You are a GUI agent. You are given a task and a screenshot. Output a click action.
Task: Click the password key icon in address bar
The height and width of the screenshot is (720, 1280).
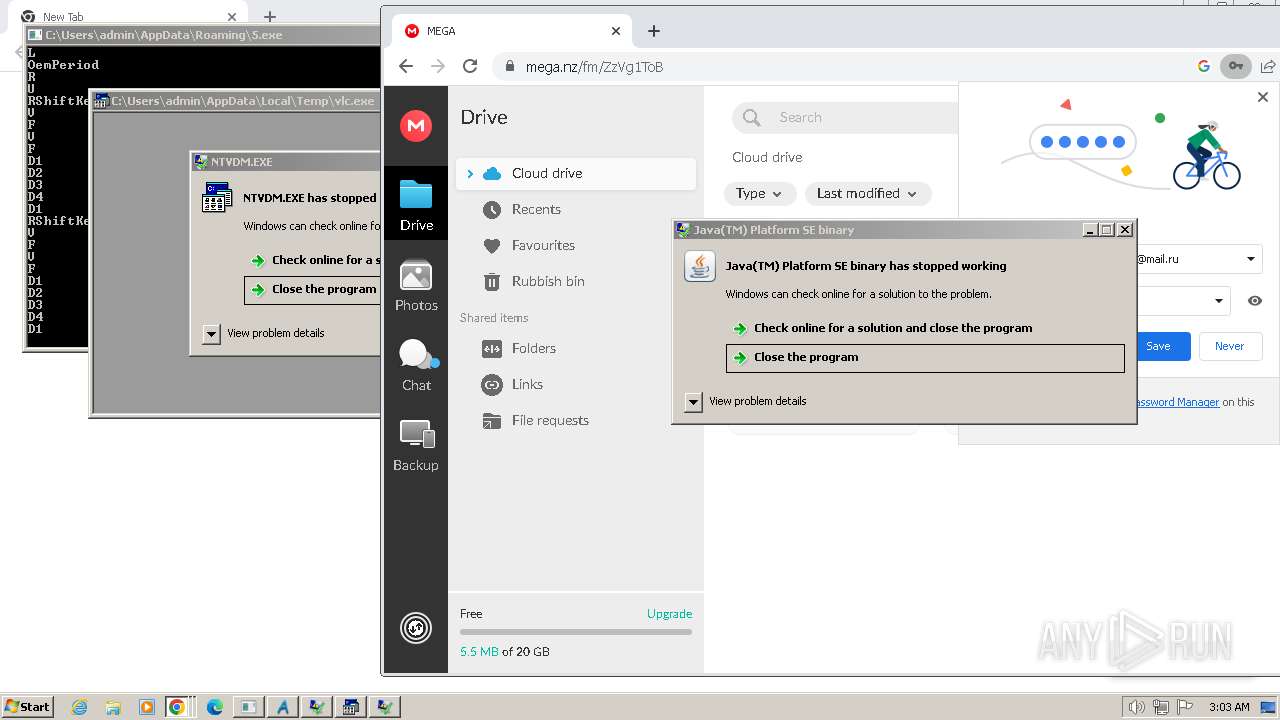pos(1236,66)
